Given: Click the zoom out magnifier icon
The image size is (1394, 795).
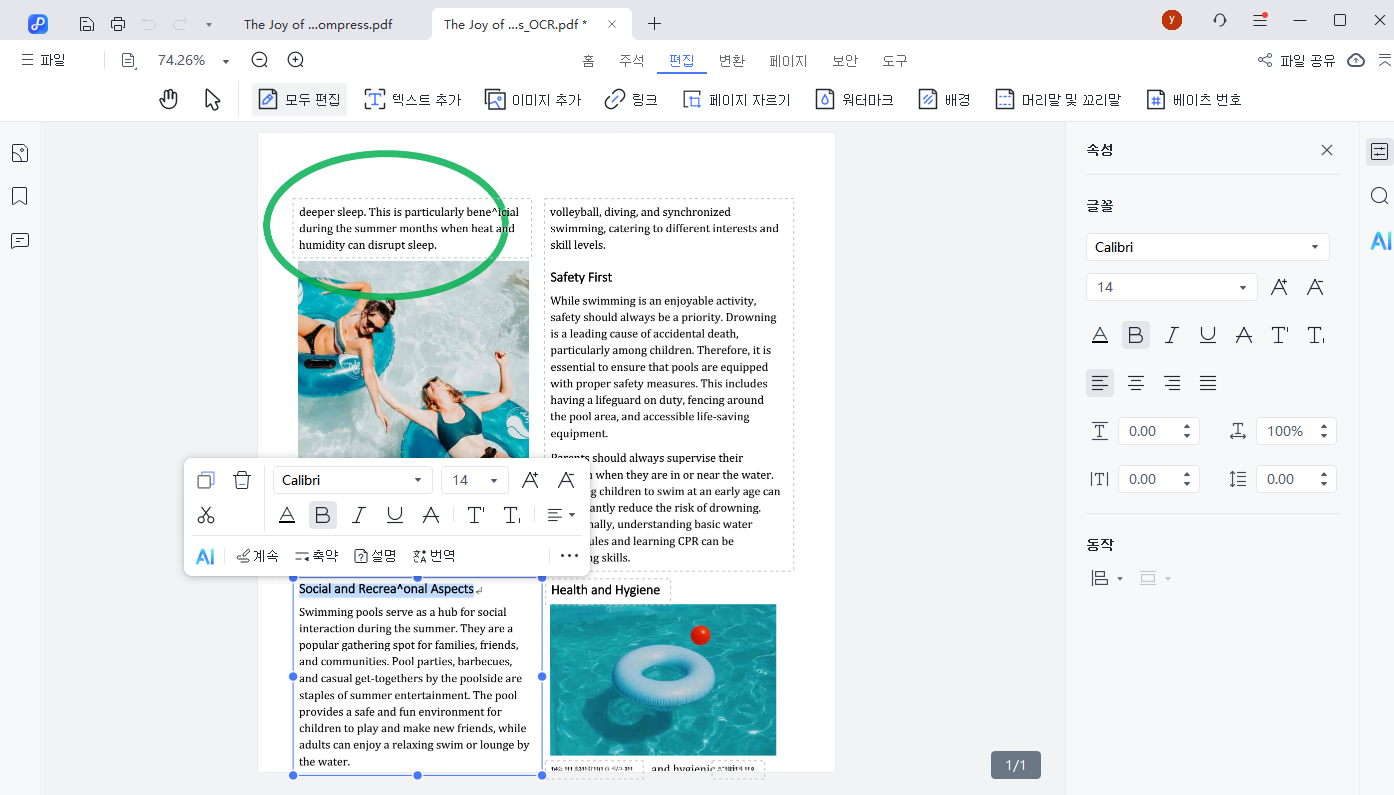Looking at the screenshot, I should pos(260,60).
